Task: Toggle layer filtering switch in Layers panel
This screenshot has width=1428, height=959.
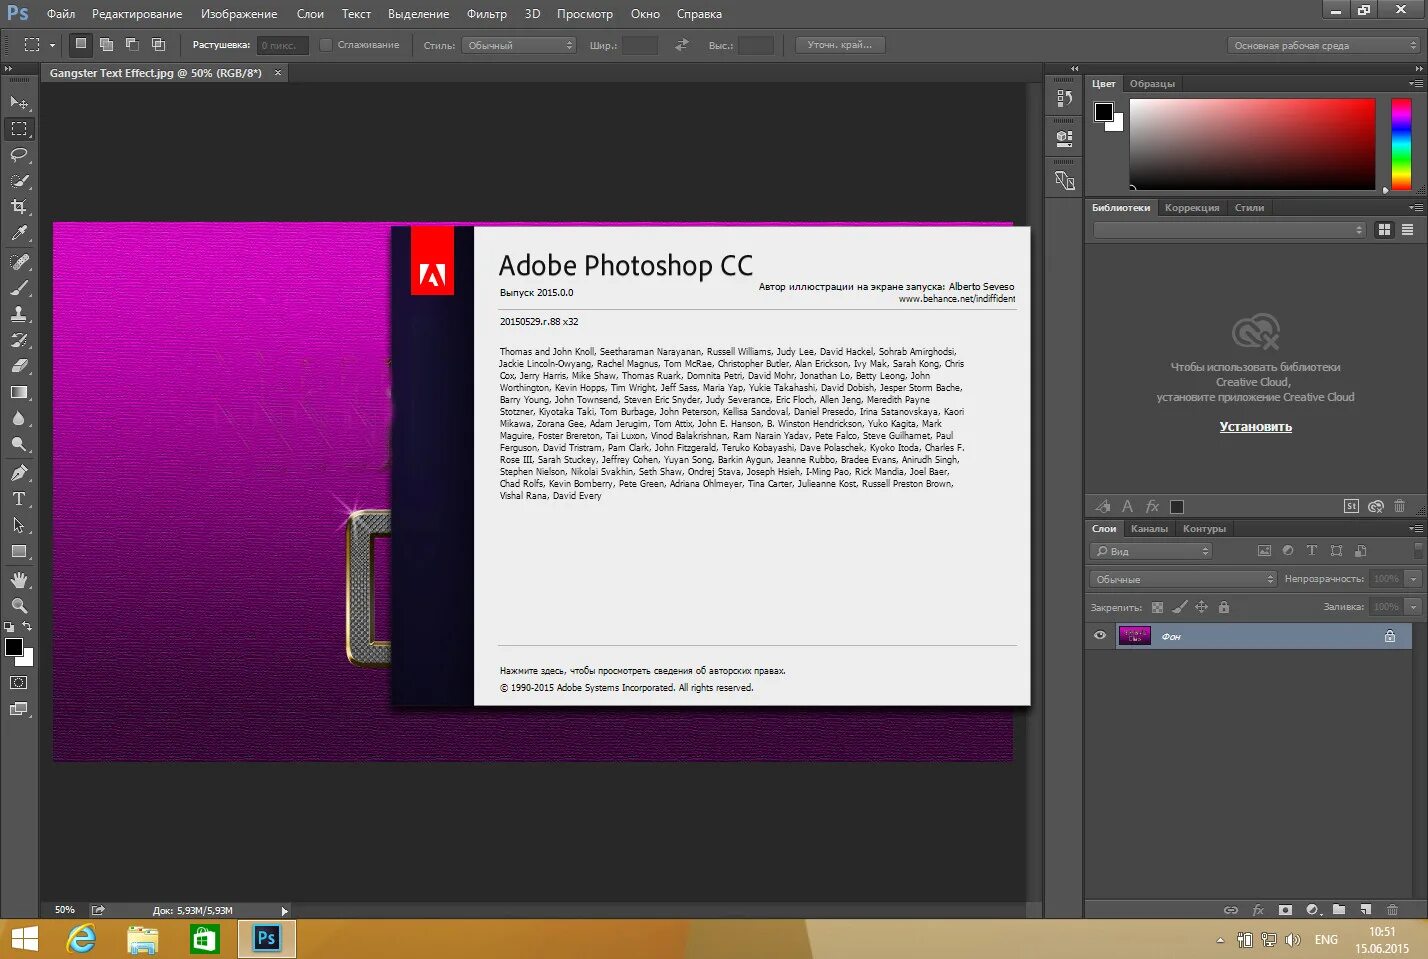Action: pos(1418,550)
